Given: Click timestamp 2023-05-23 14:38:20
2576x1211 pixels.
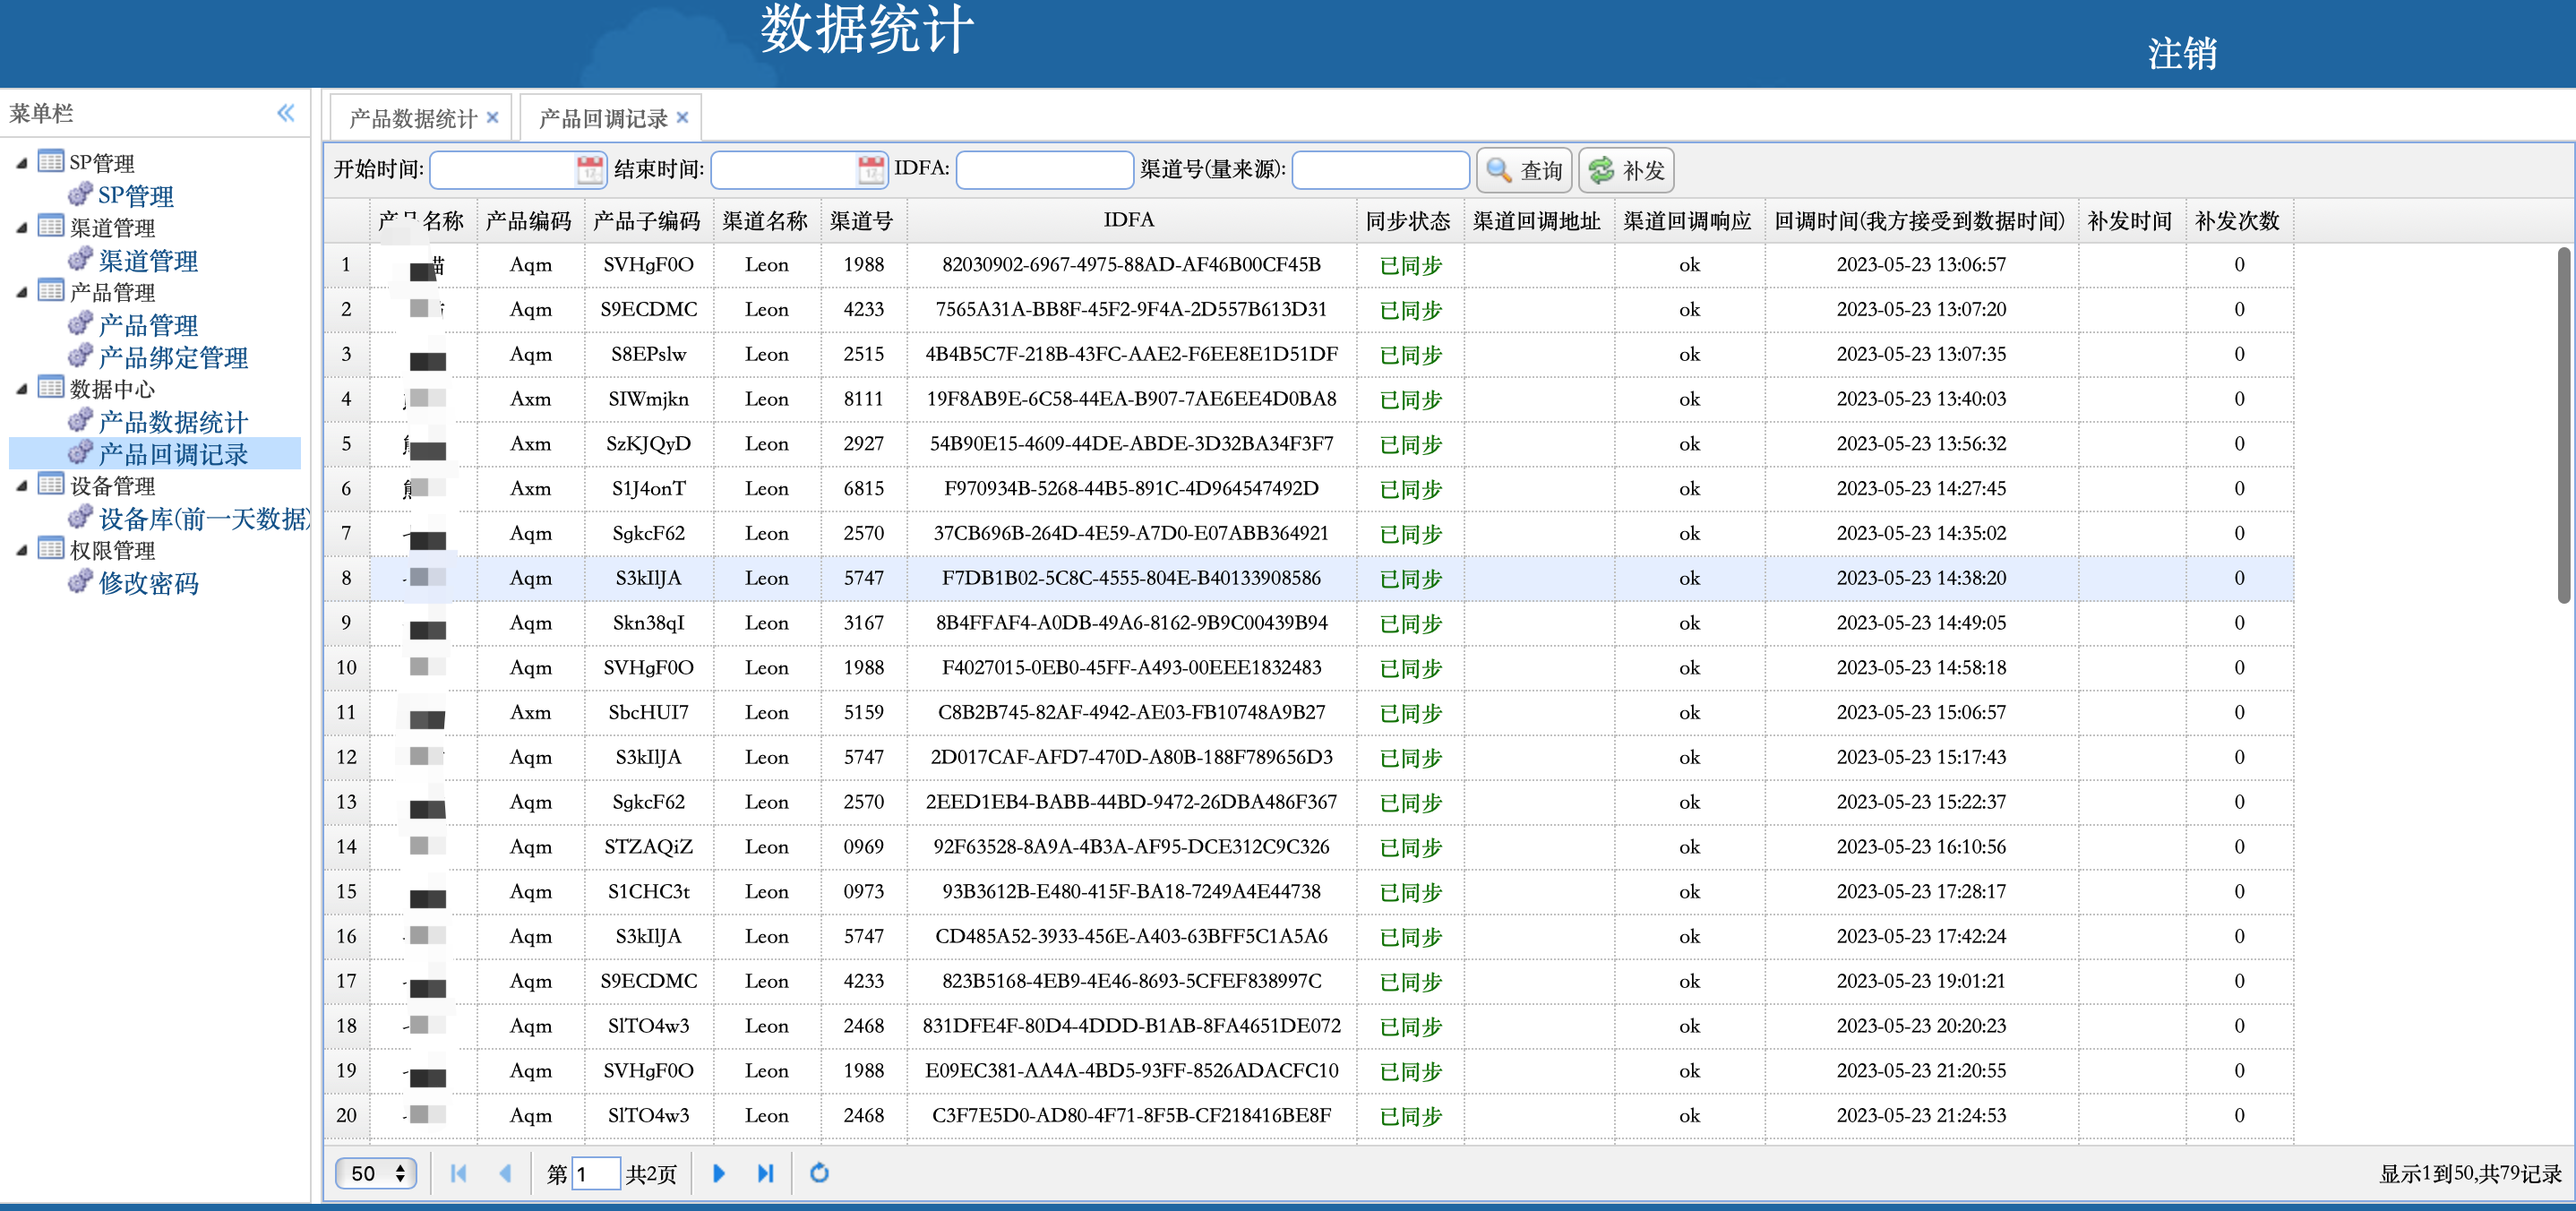Looking at the screenshot, I should click(x=1921, y=577).
